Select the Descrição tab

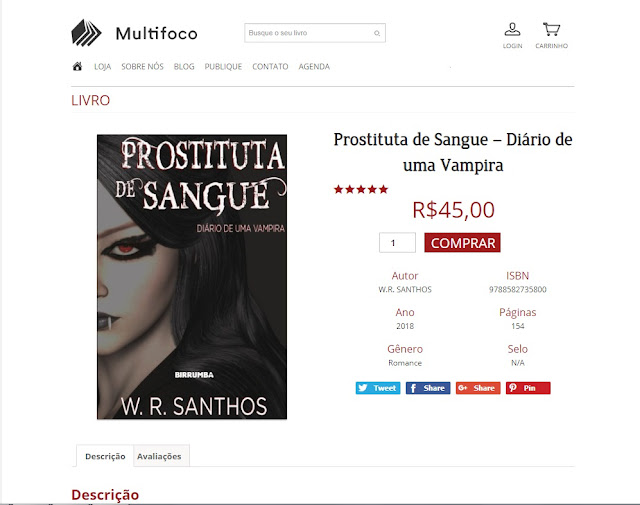pyautogui.click(x=105, y=456)
